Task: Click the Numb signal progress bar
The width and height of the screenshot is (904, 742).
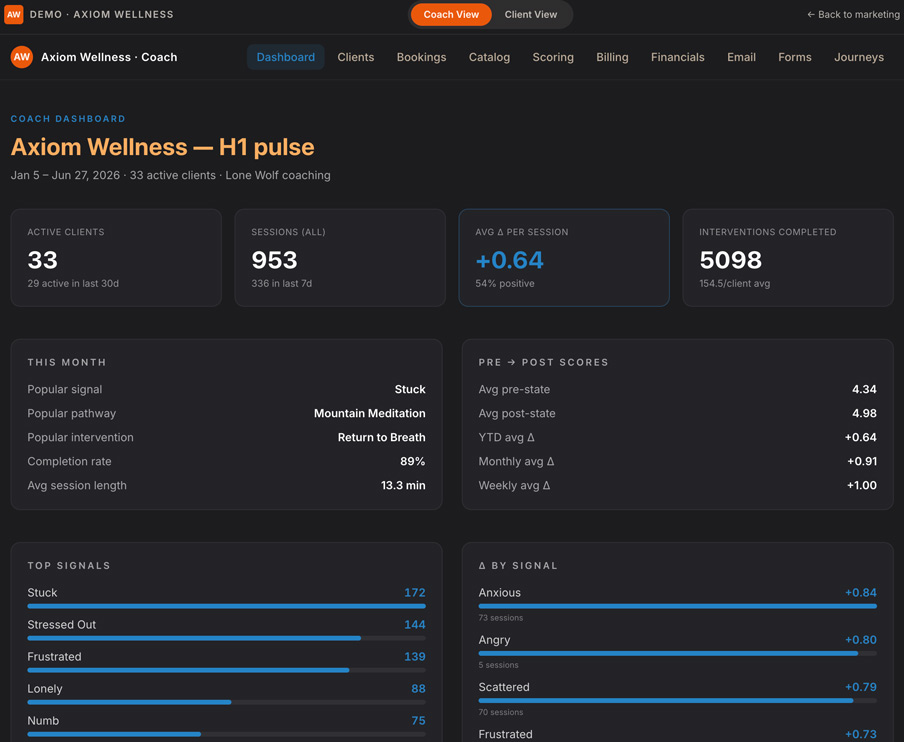Action: (x=227, y=734)
